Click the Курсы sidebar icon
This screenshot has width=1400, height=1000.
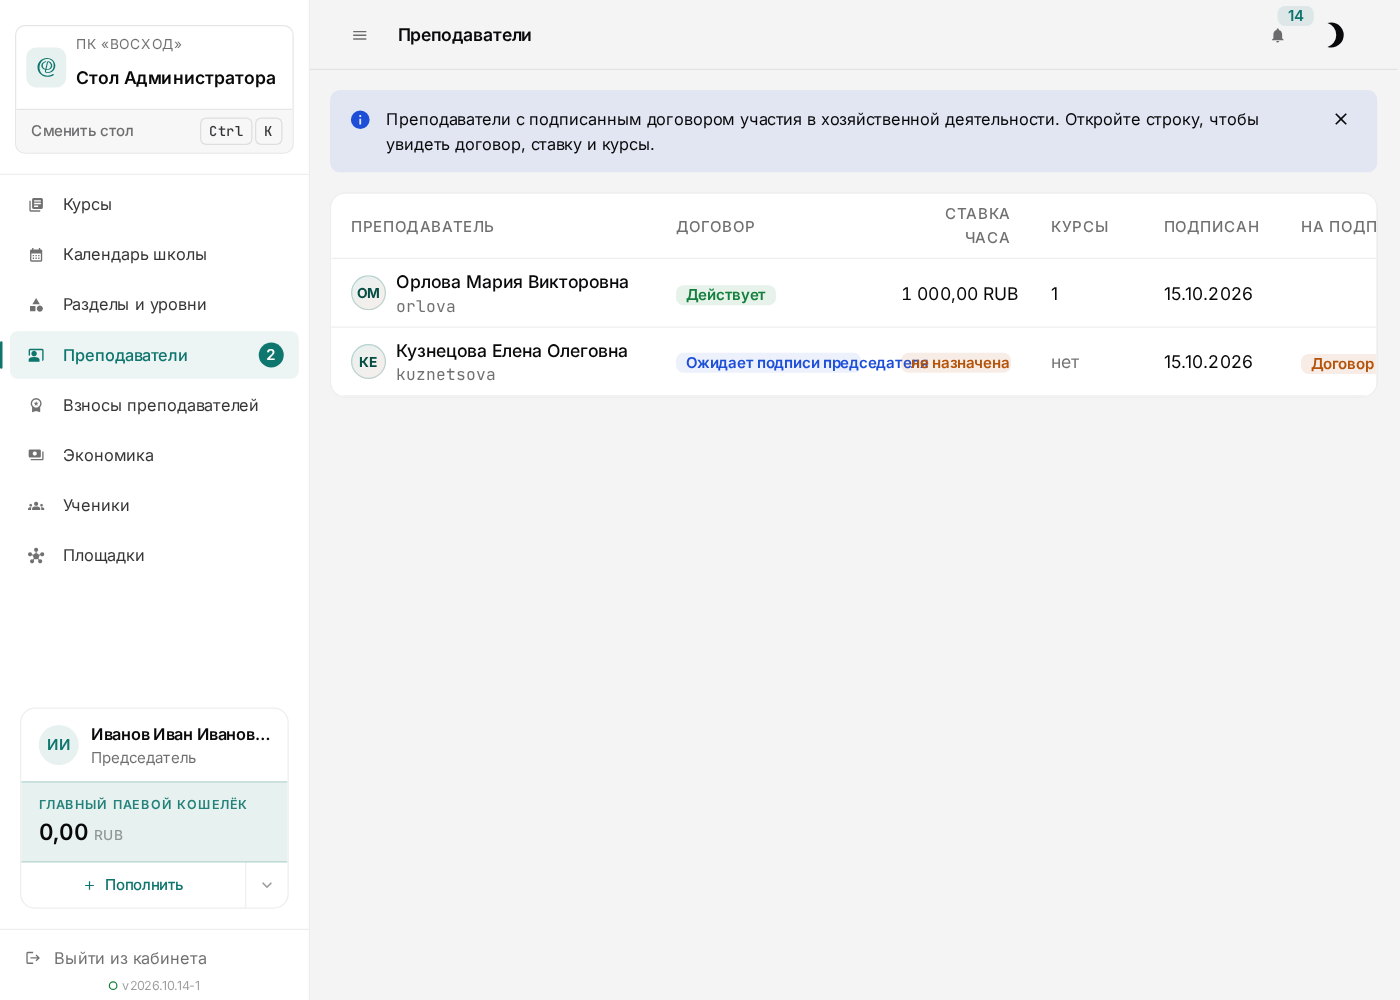[x=36, y=205]
